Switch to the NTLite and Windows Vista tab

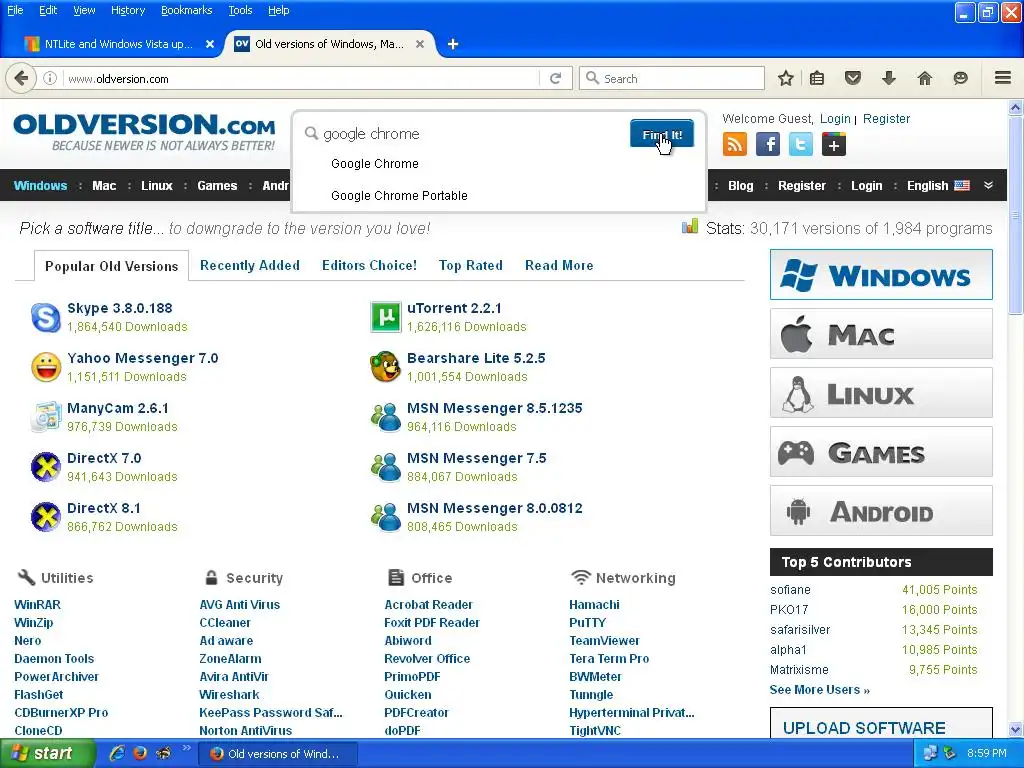tap(118, 44)
